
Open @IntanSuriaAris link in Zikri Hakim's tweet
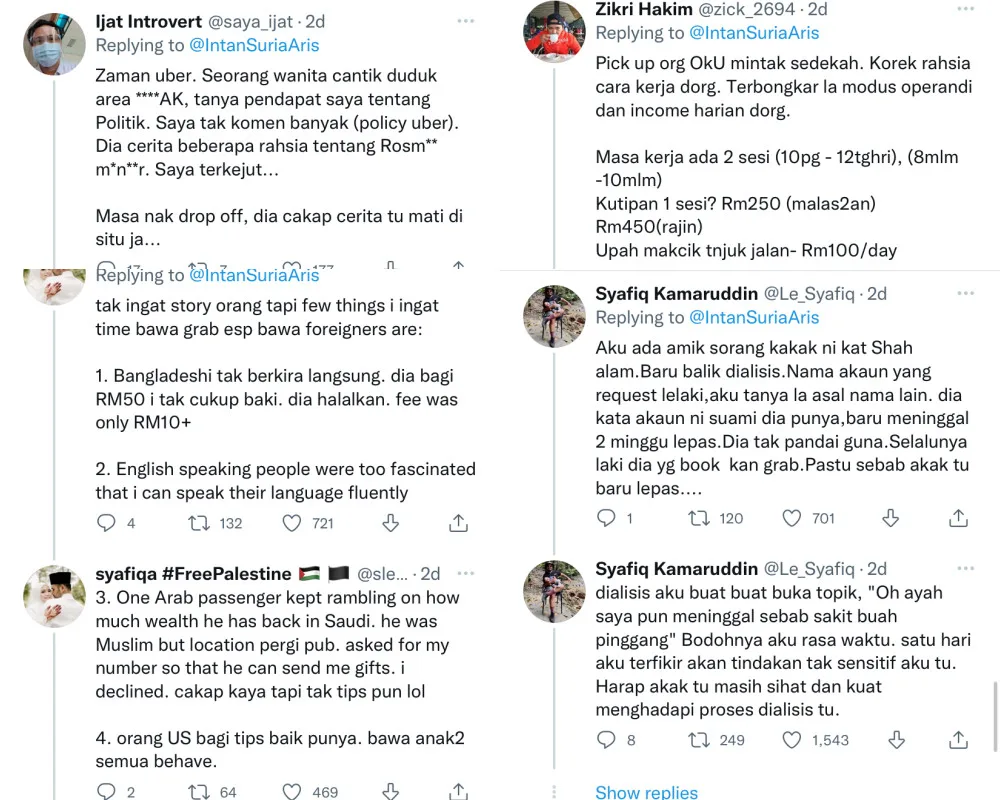pos(754,33)
